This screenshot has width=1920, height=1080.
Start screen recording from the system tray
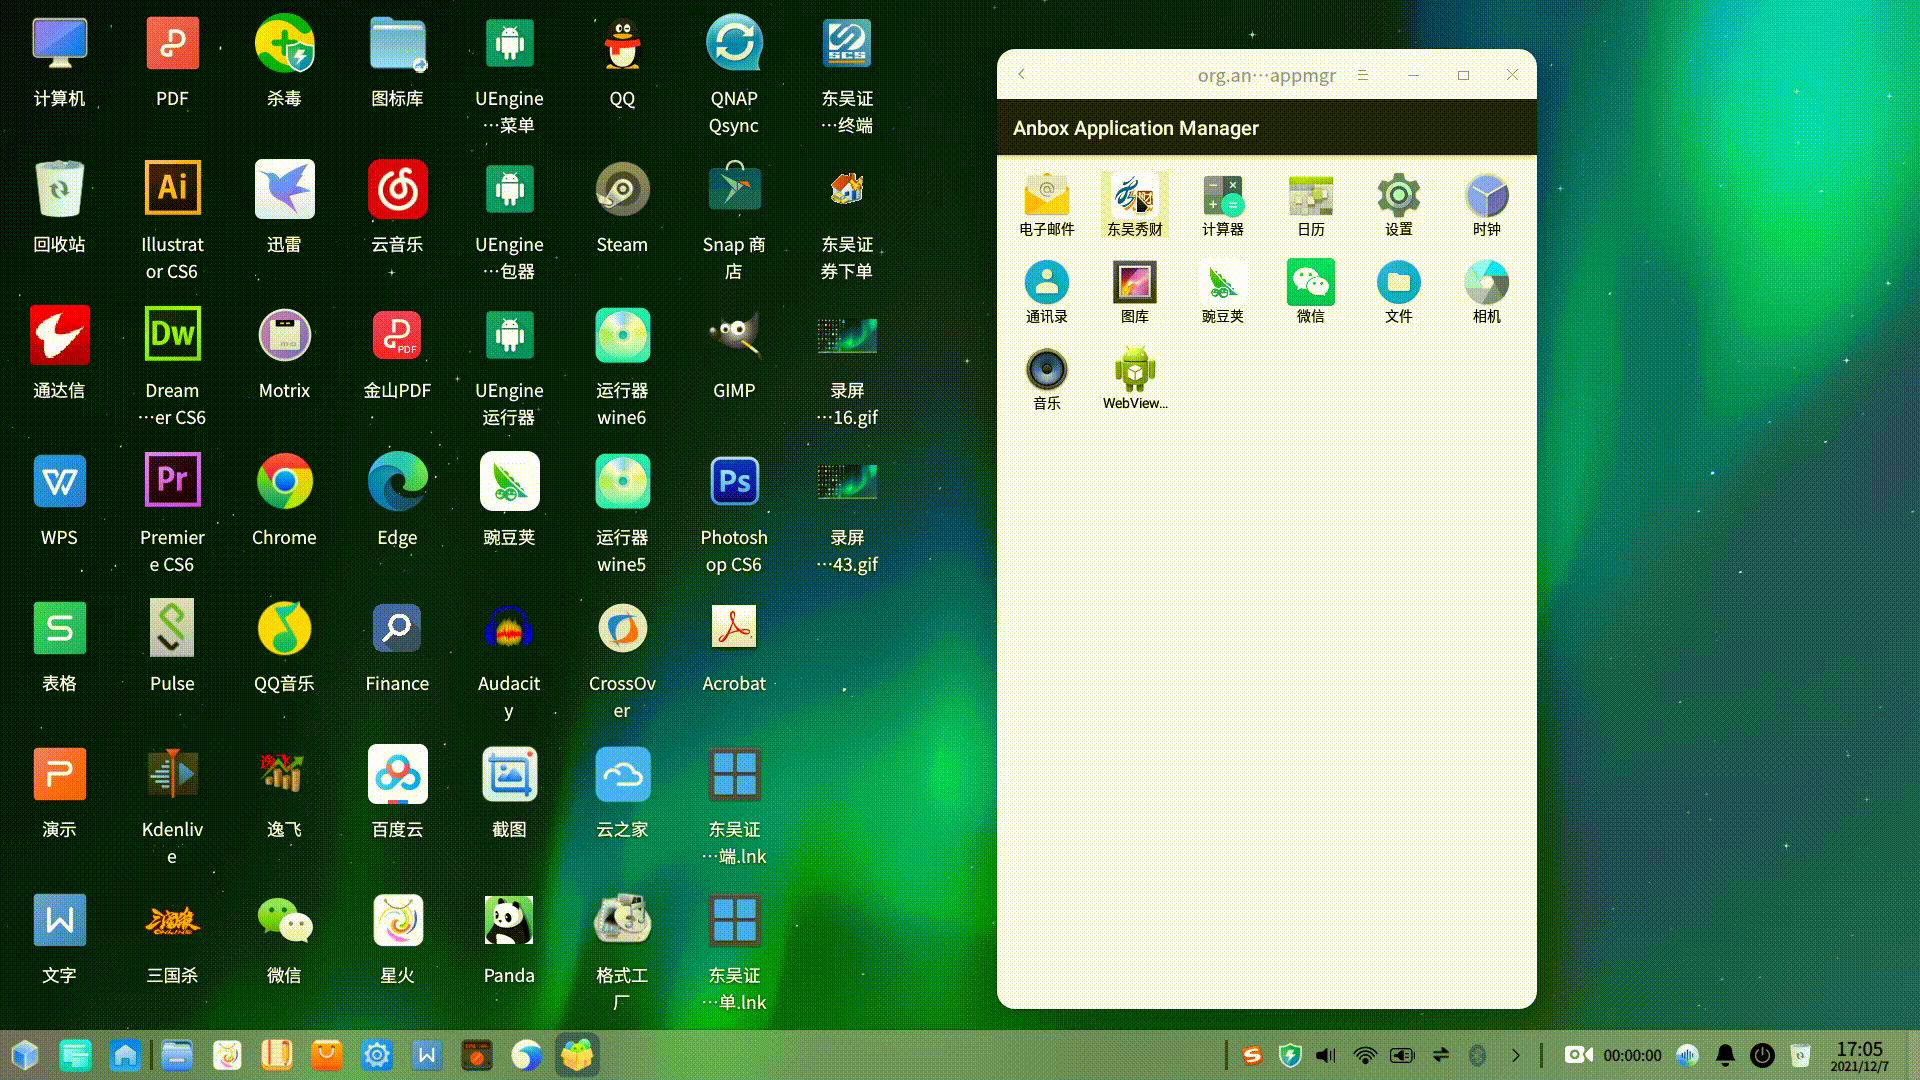[1579, 1054]
